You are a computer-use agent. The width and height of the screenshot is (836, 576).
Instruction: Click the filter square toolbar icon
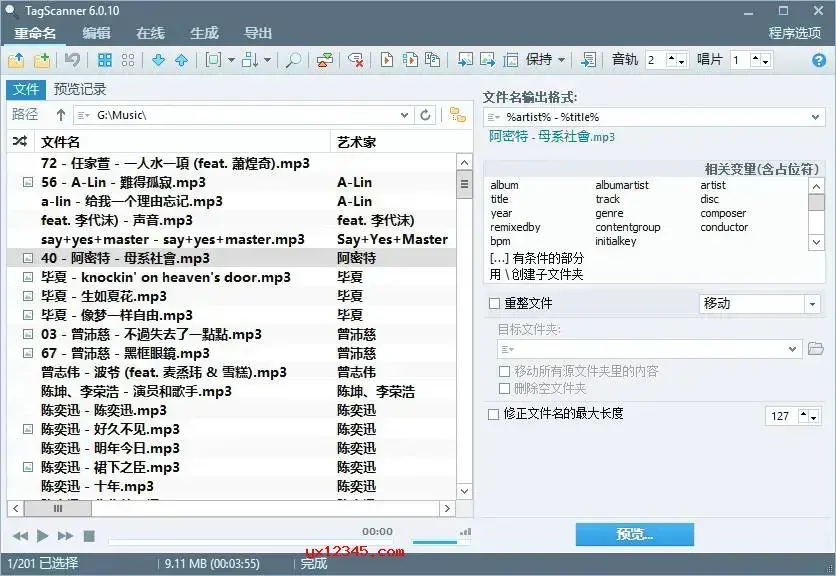click(213, 60)
